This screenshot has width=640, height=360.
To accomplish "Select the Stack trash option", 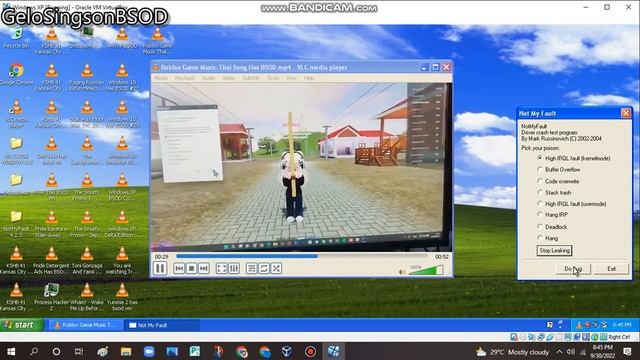I will tap(554, 192).
